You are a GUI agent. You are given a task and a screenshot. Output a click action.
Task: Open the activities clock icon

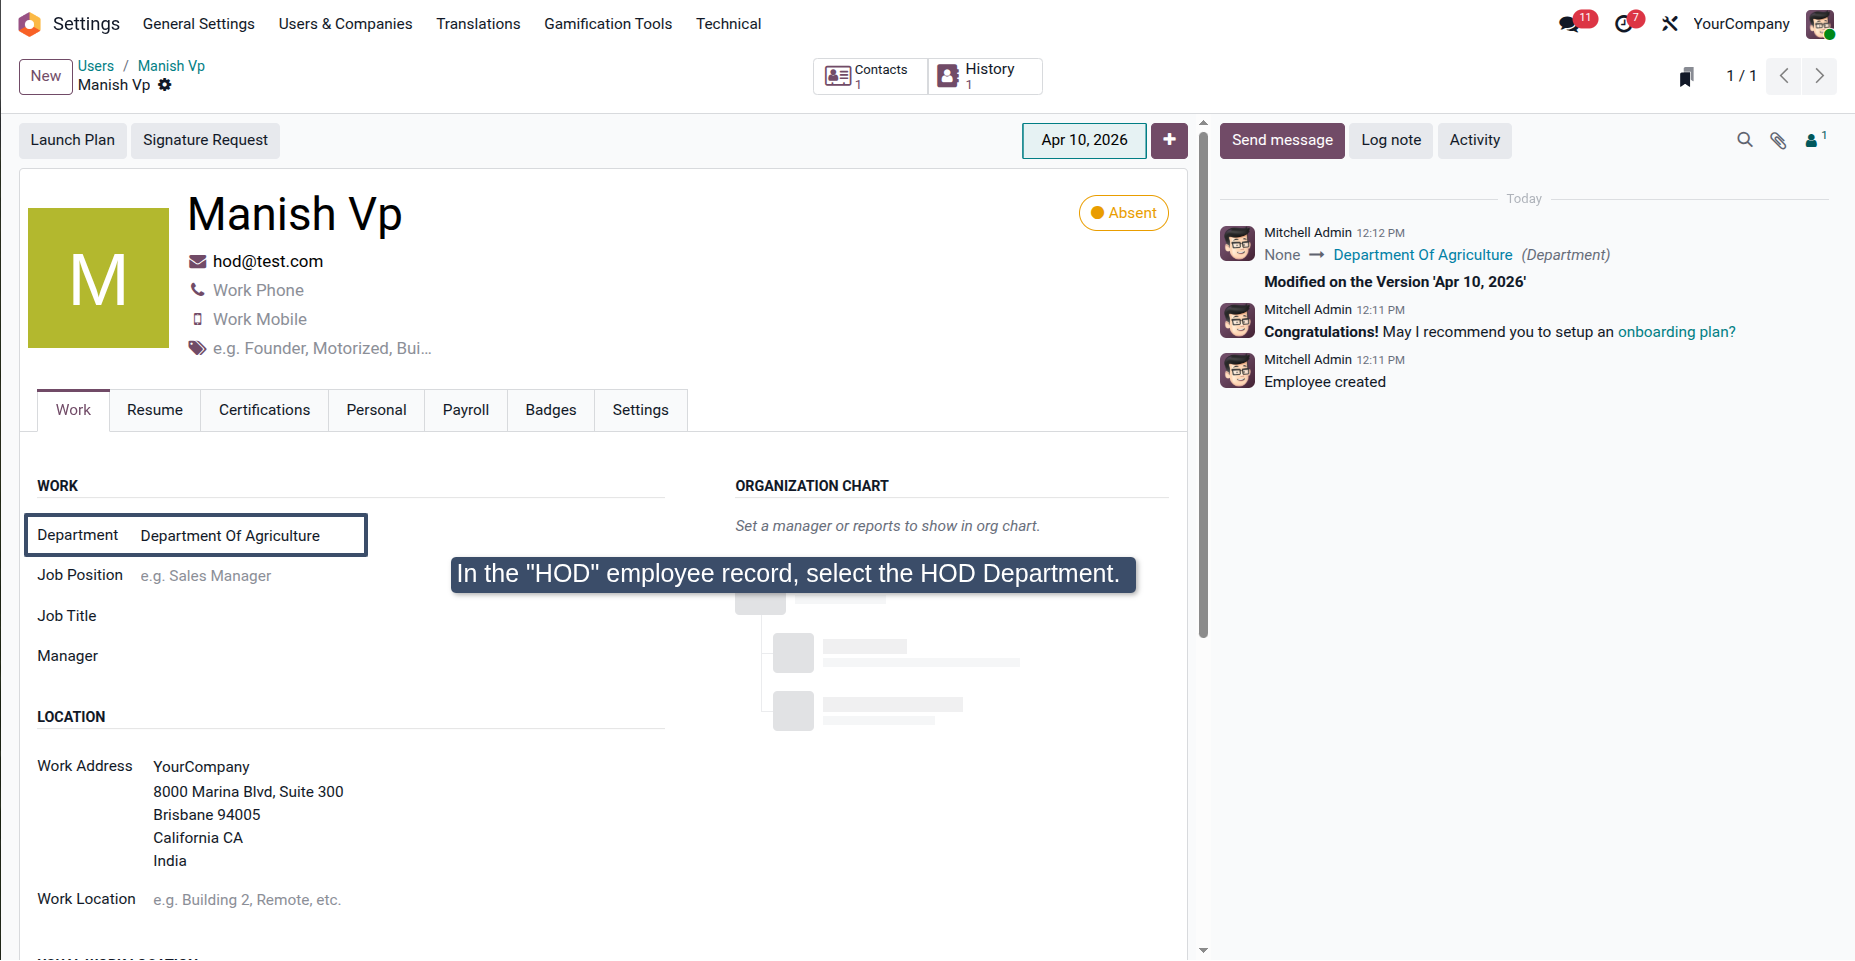(x=1624, y=24)
